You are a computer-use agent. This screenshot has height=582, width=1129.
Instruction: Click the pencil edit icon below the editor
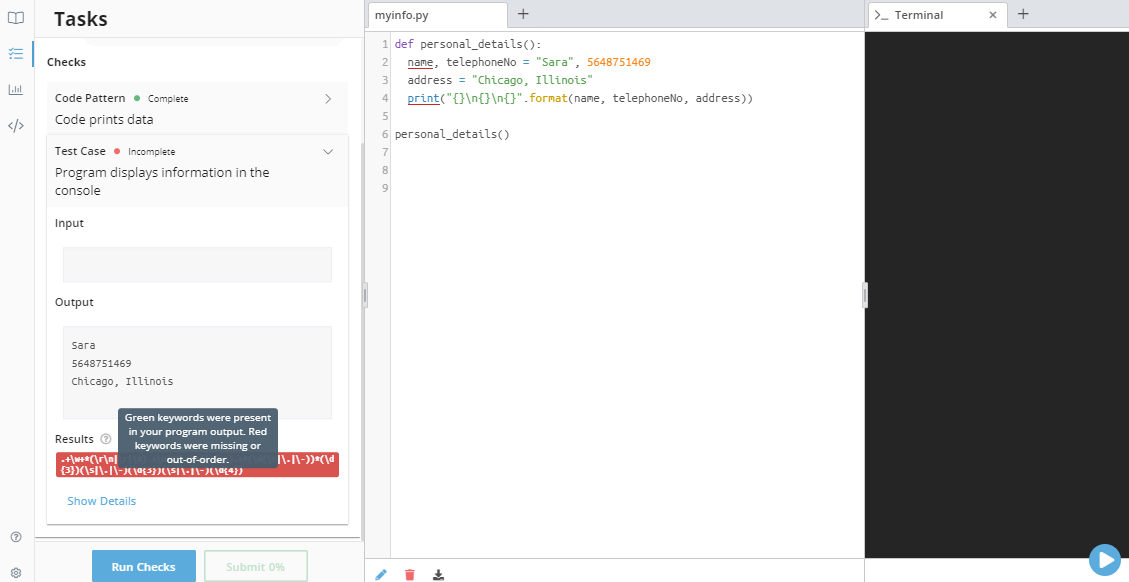(x=380, y=574)
